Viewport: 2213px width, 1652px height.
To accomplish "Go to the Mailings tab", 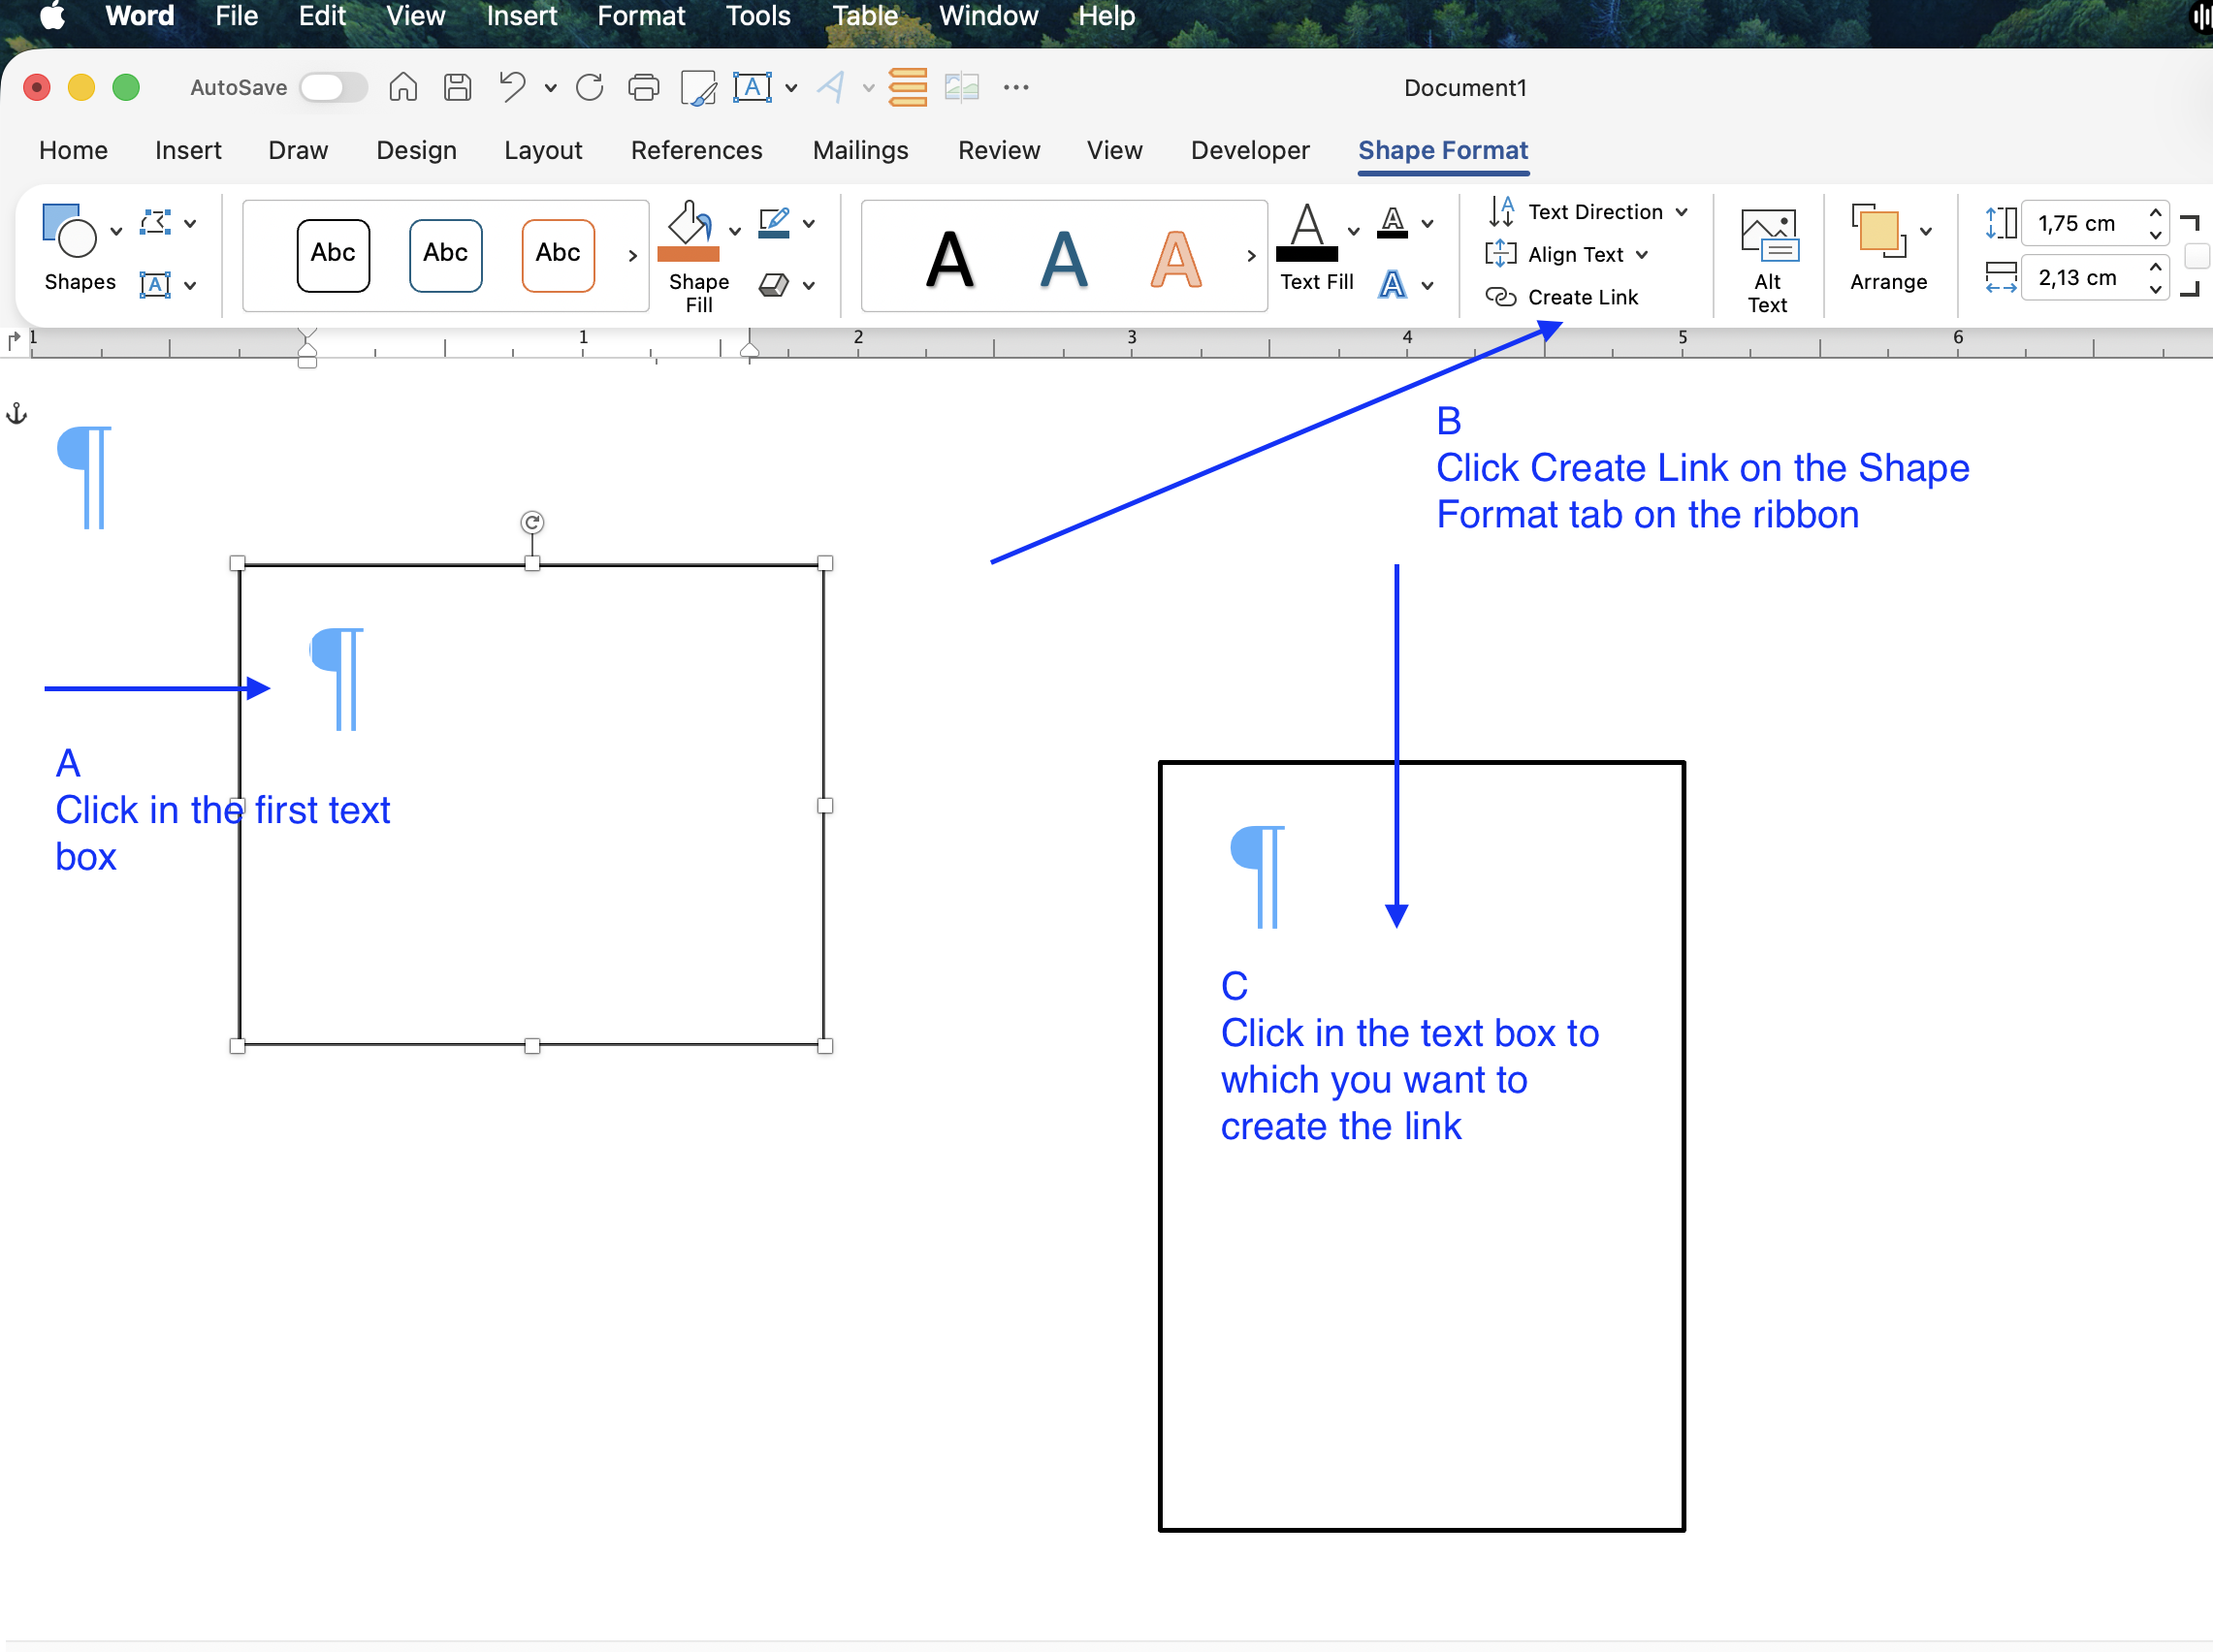I will 860,150.
